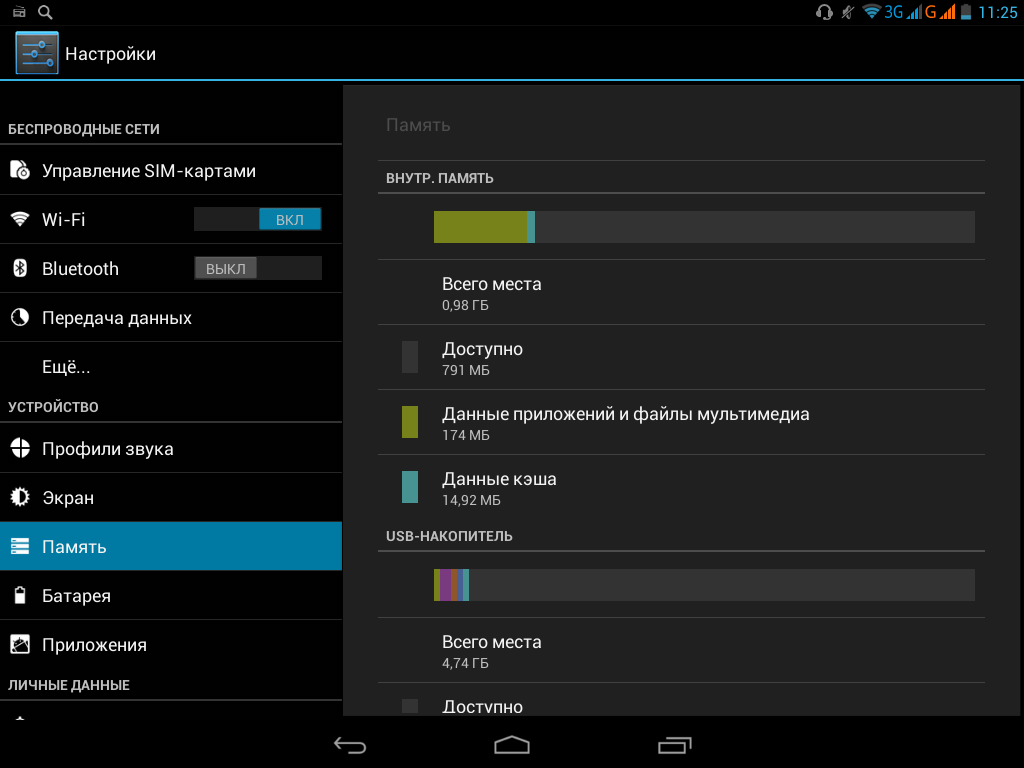Tap the Wi-Fi signal status icon
The height and width of the screenshot is (768, 1024).
[x=871, y=12]
